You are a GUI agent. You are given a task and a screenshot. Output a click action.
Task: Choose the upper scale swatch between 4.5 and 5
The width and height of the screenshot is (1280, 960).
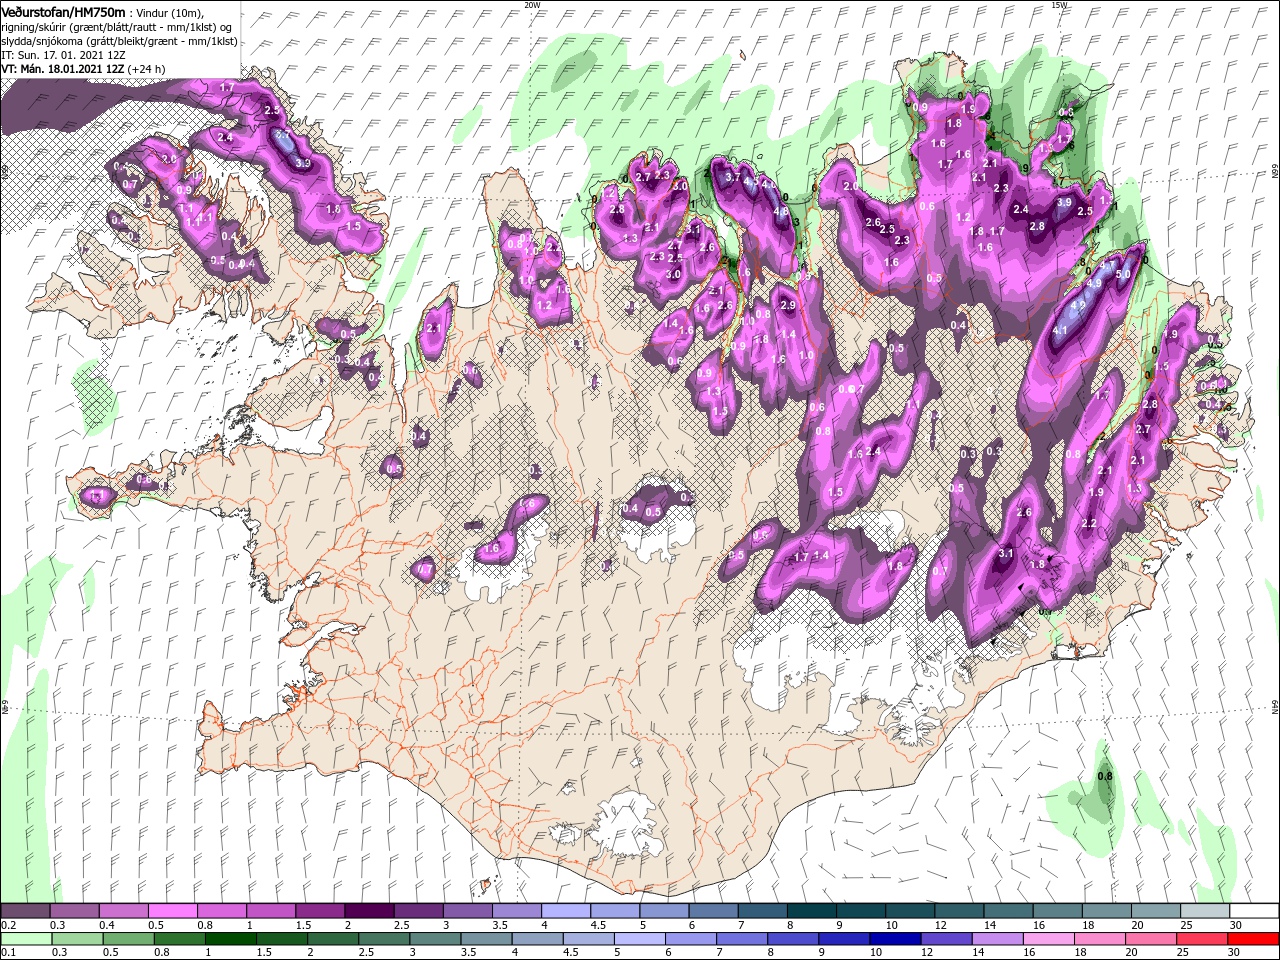615,911
